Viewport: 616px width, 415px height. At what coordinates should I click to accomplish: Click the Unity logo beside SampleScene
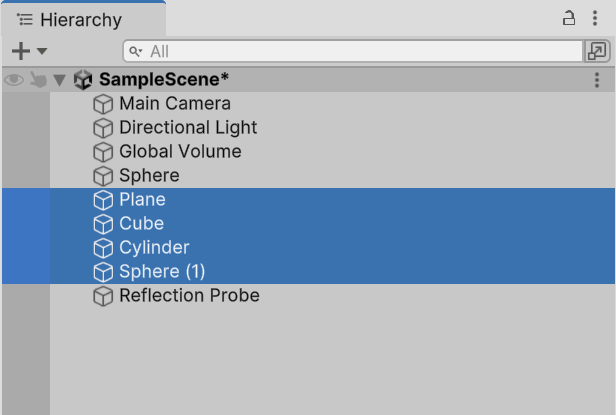click(84, 80)
